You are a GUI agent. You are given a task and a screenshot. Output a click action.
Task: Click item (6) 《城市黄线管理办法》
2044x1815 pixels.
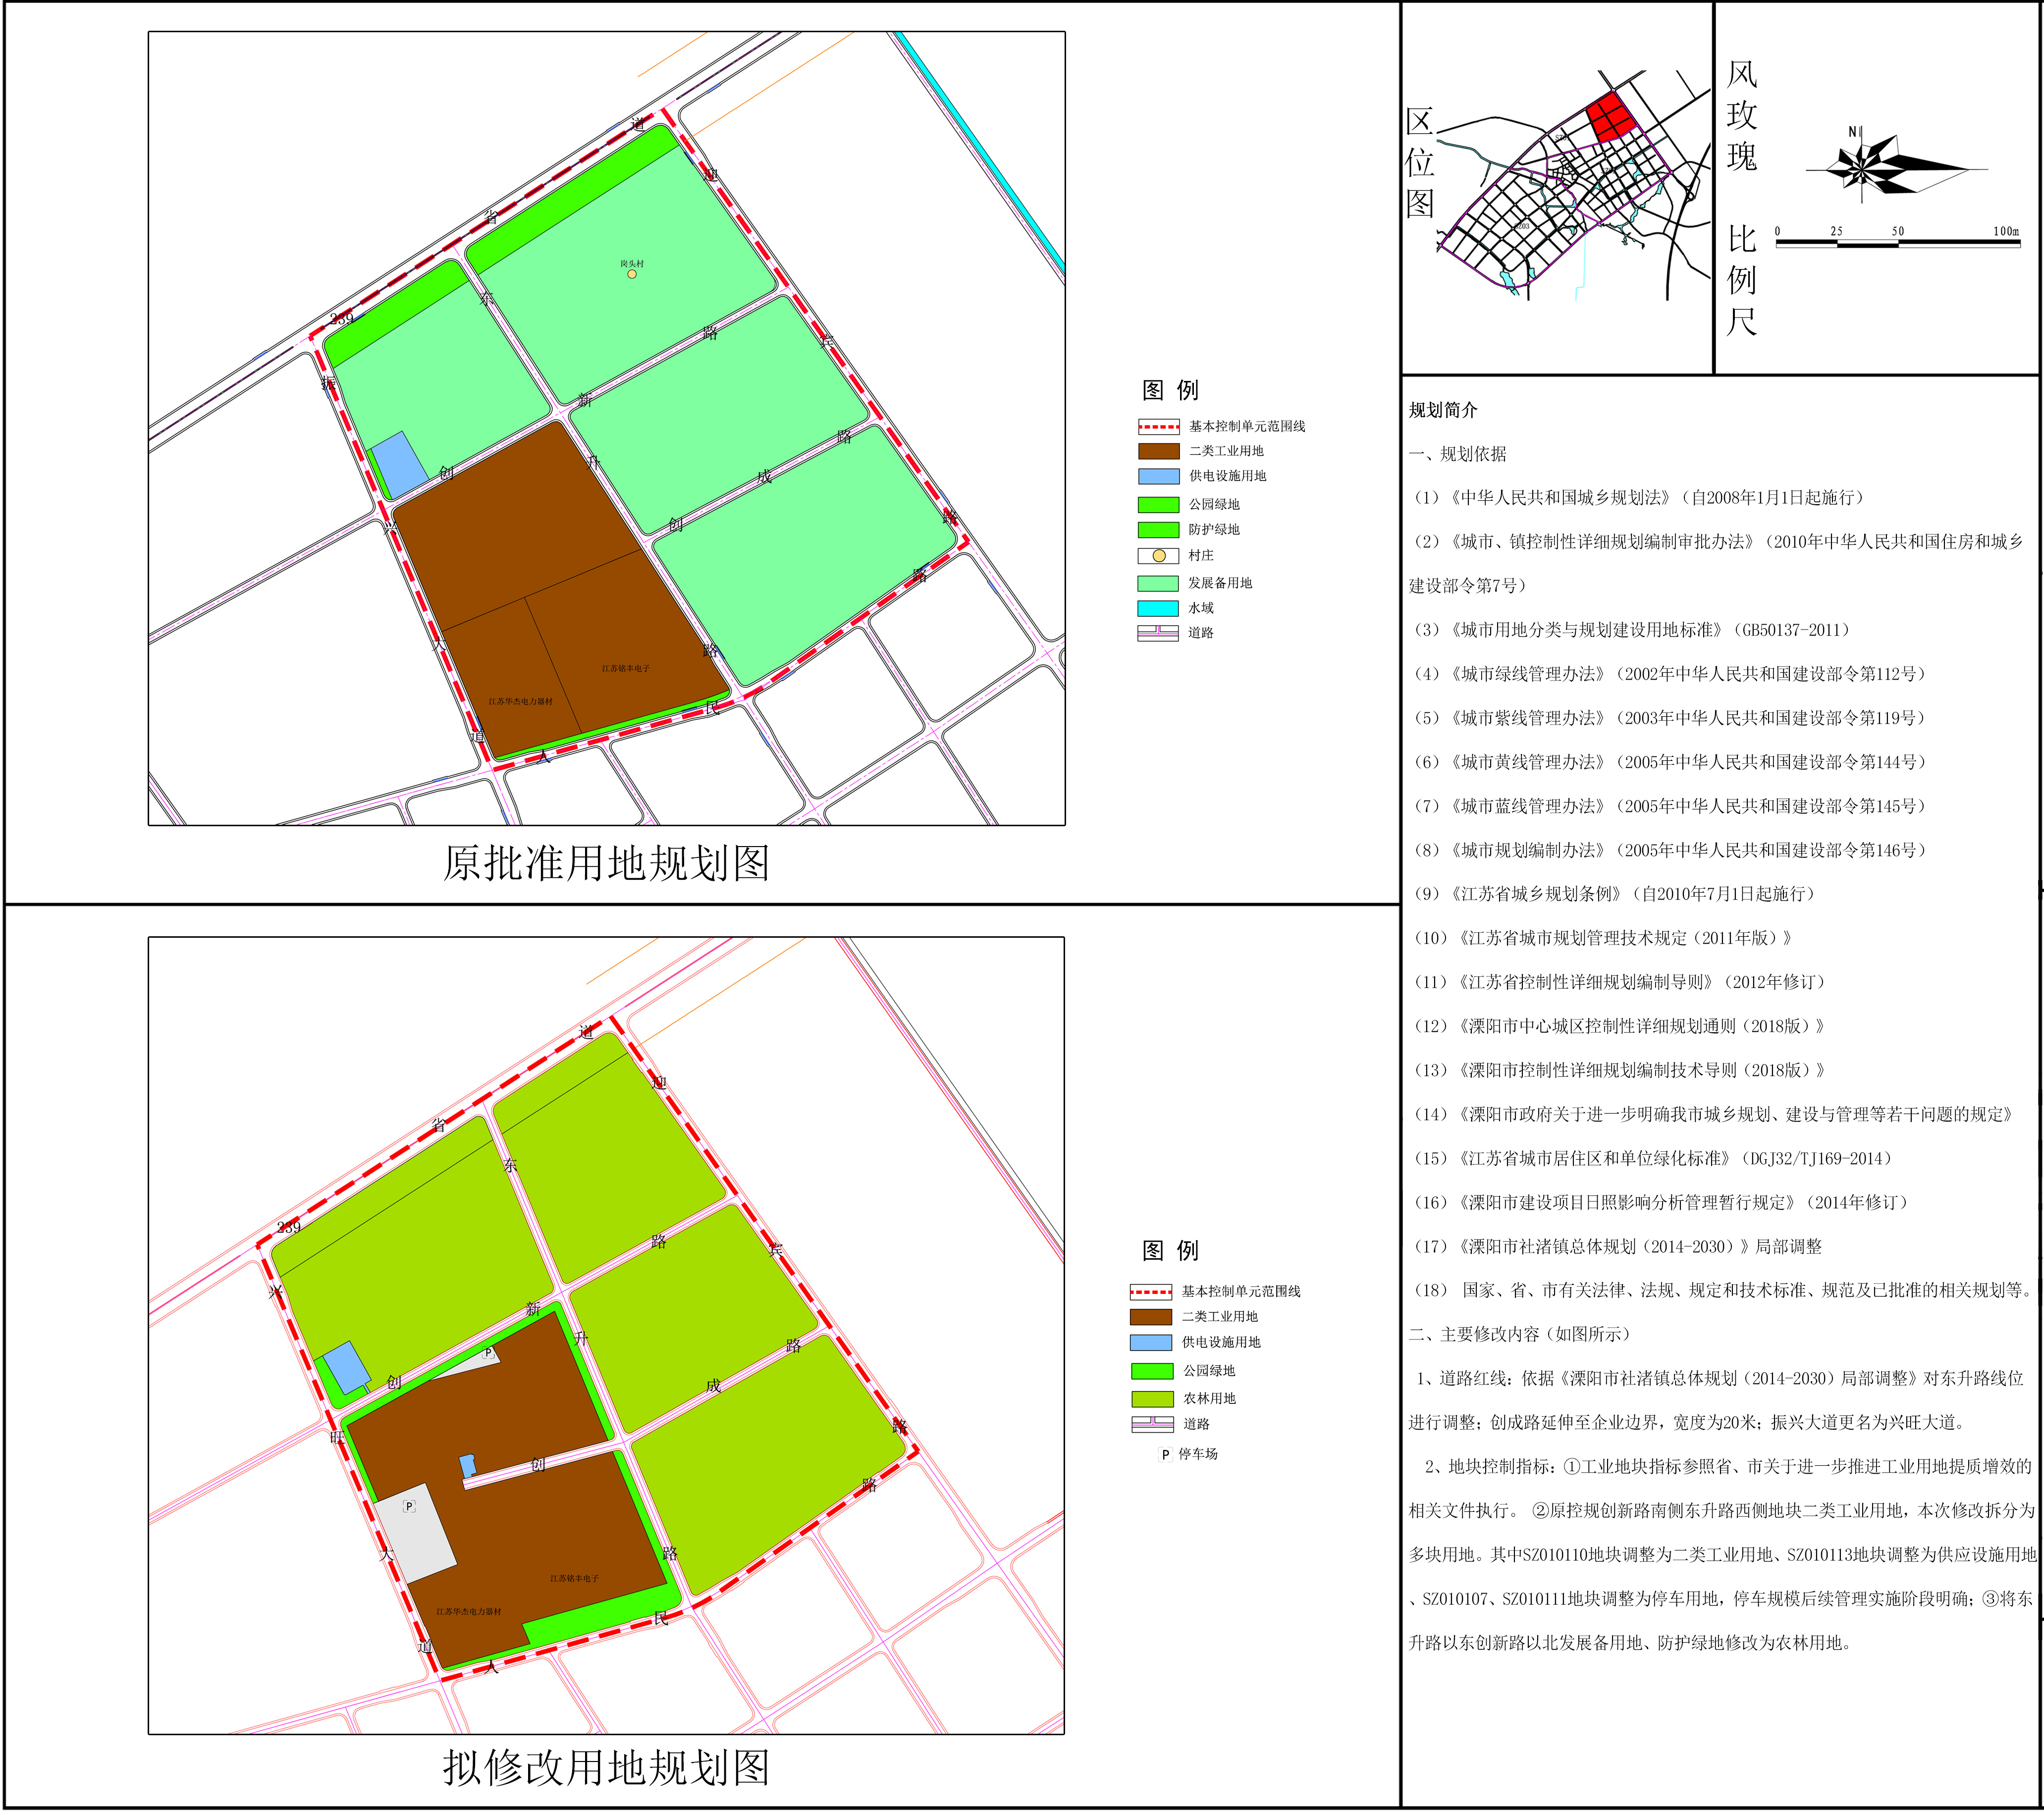[1669, 762]
